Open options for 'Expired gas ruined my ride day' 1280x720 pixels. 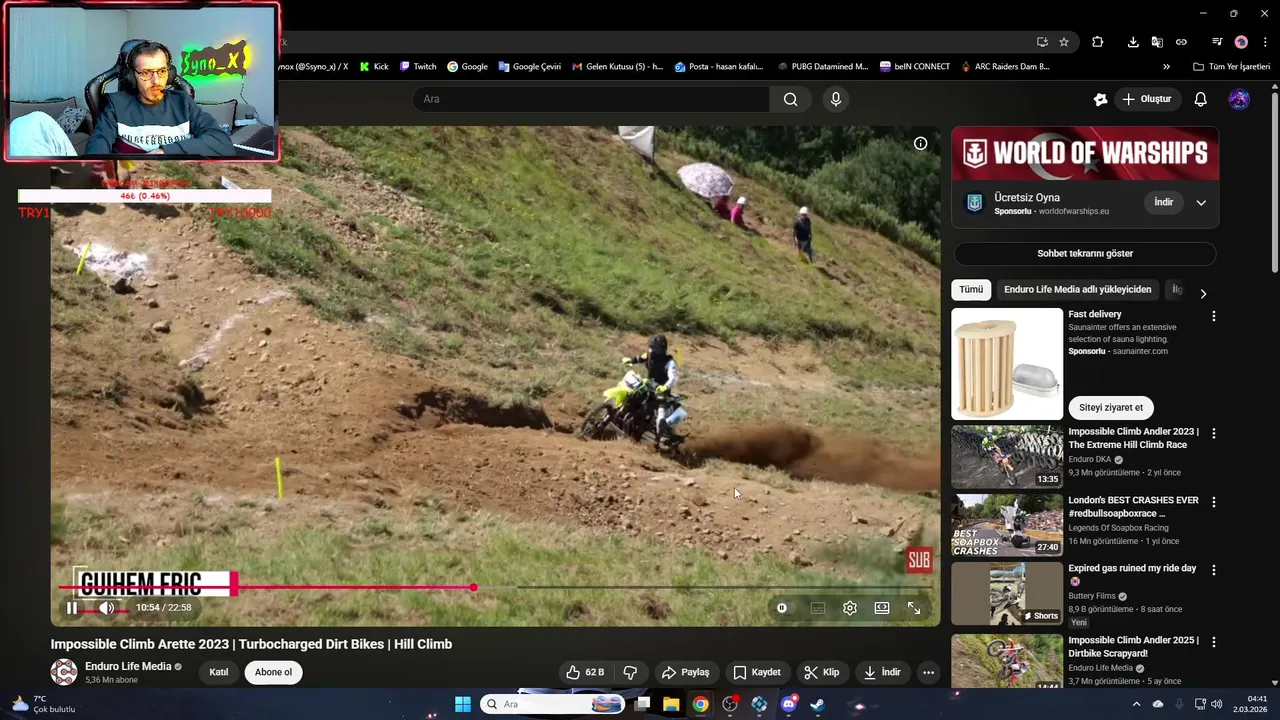[x=1214, y=570]
